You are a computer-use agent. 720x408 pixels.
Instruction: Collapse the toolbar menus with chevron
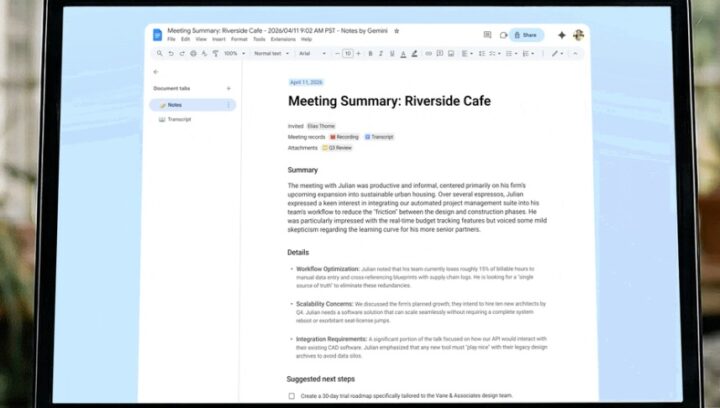coord(575,54)
